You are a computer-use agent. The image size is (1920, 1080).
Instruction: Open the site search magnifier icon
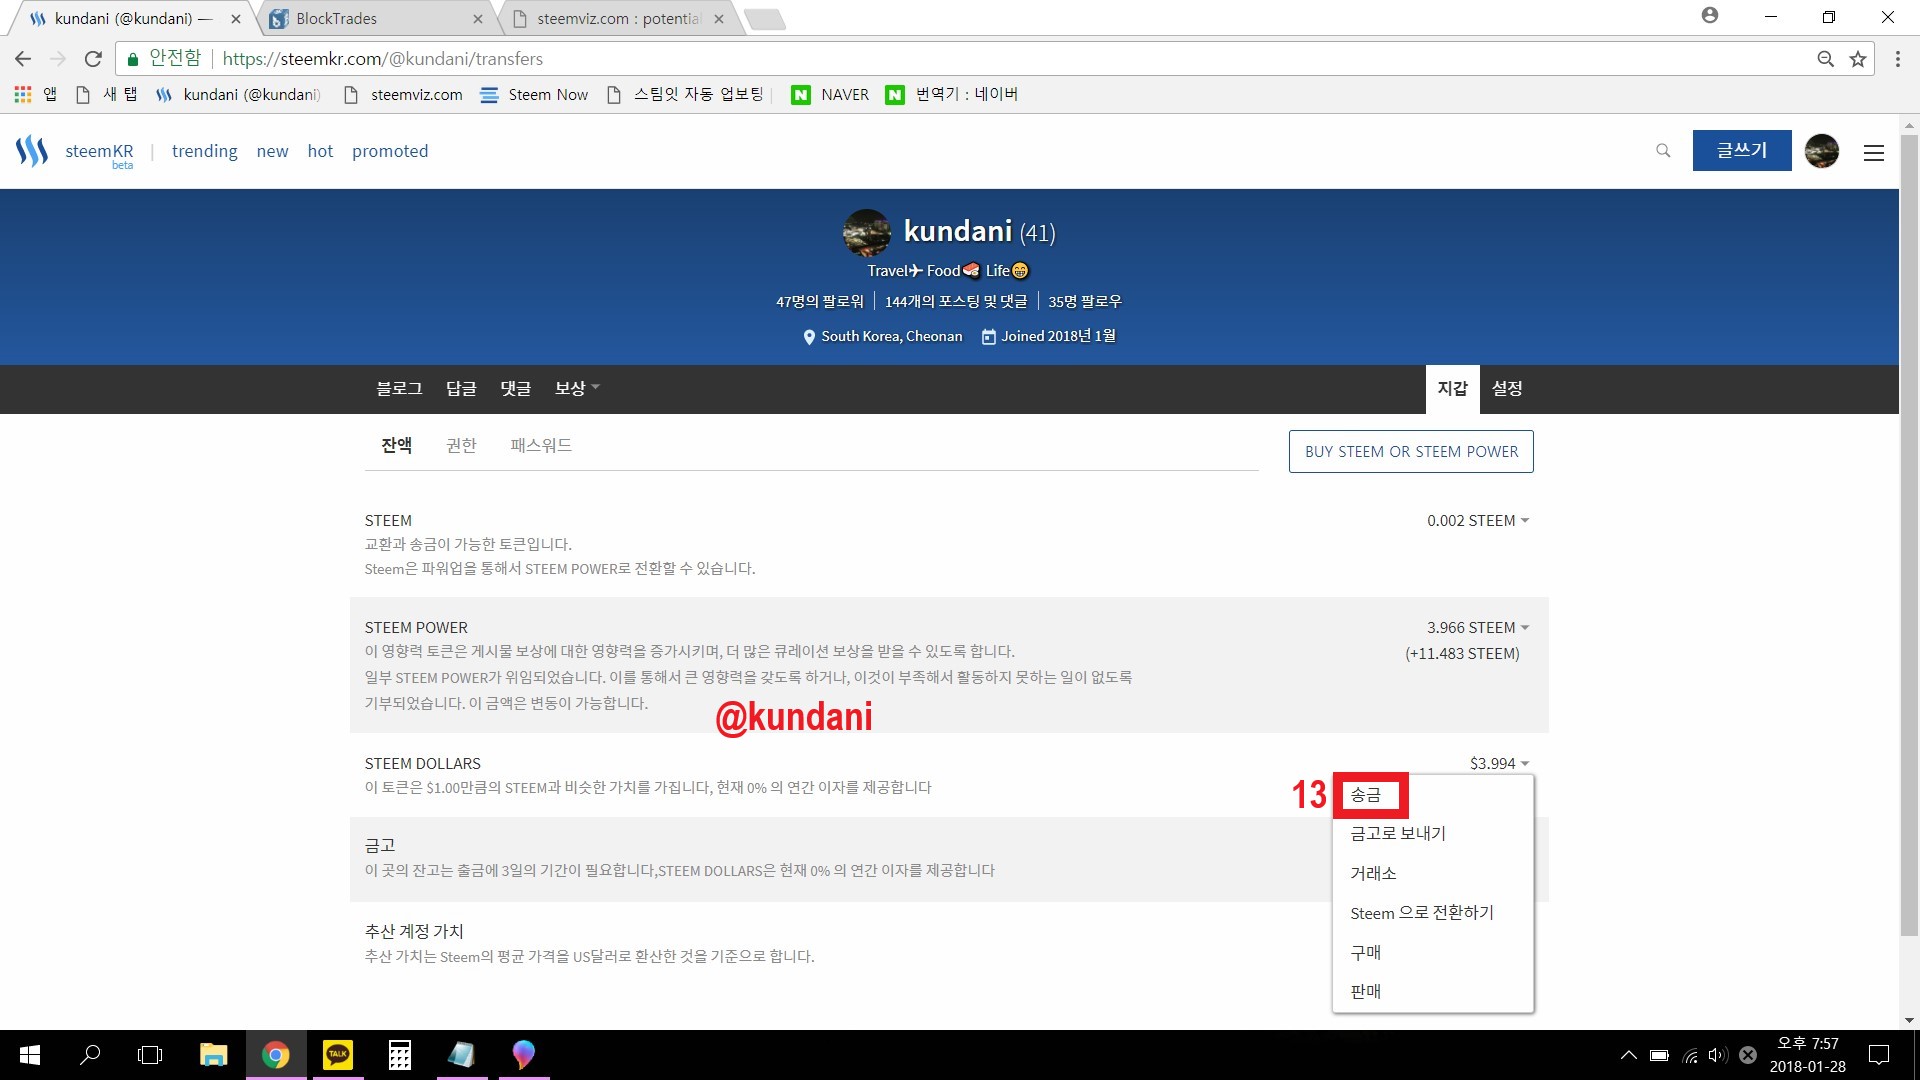tap(1663, 151)
